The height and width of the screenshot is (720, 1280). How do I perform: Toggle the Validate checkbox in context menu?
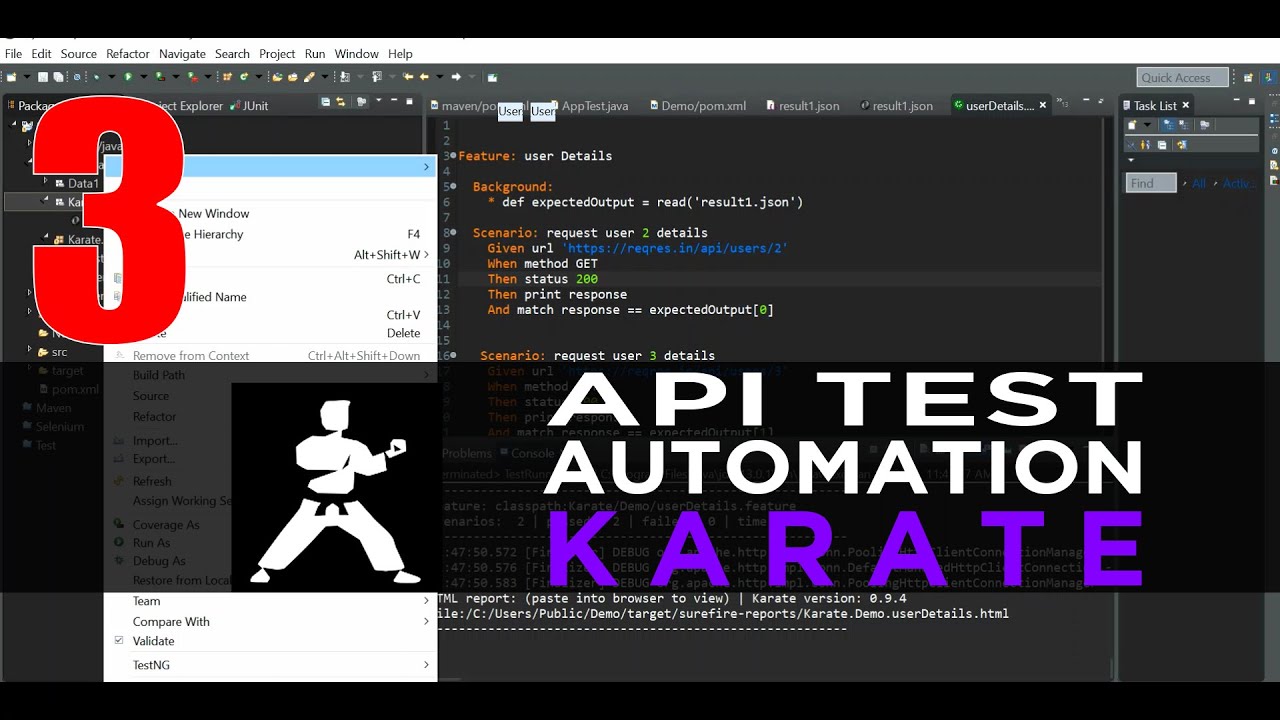[119, 640]
